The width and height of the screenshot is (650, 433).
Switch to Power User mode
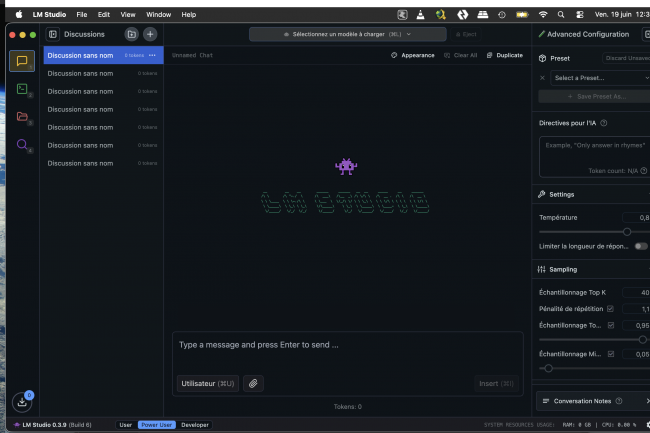[x=157, y=425]
